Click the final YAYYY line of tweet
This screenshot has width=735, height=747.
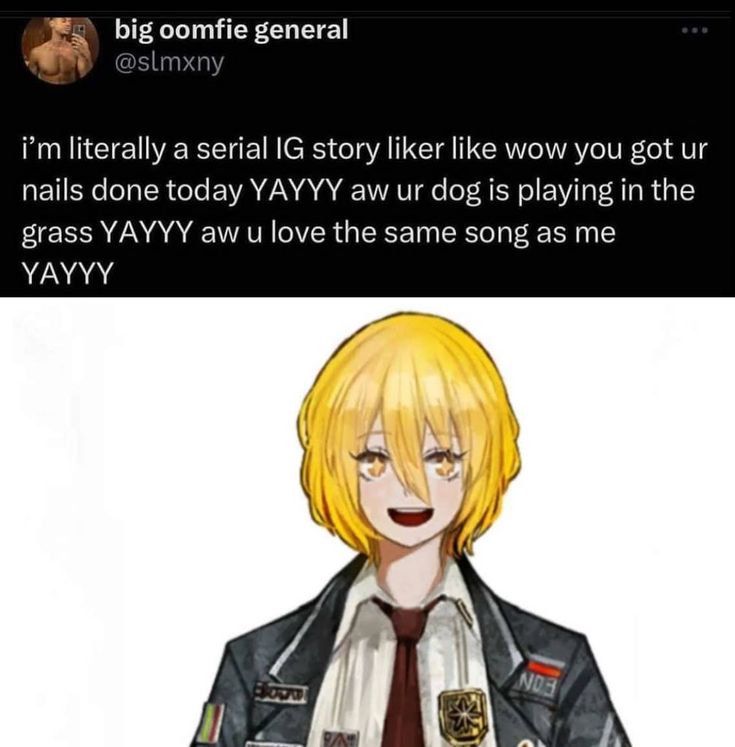pos(68,273)
